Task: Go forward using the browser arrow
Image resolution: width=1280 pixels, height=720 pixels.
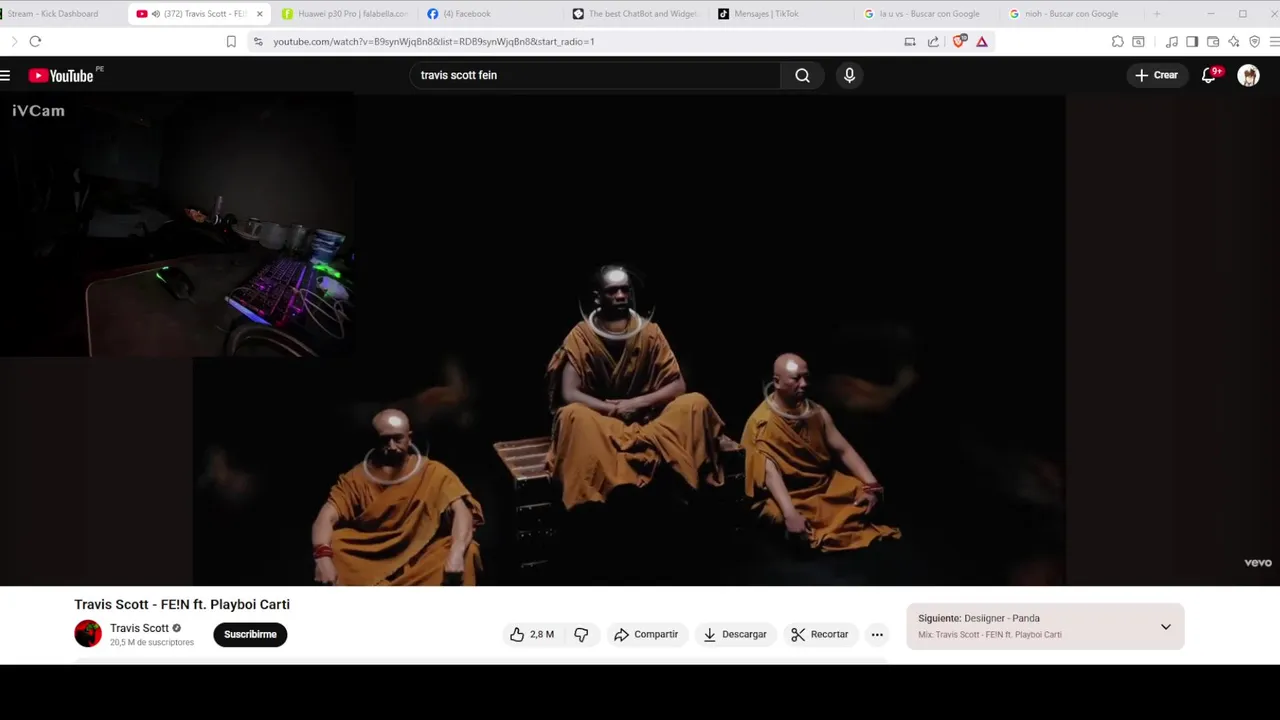Action: pyautogui.click(x=13, y=41)
